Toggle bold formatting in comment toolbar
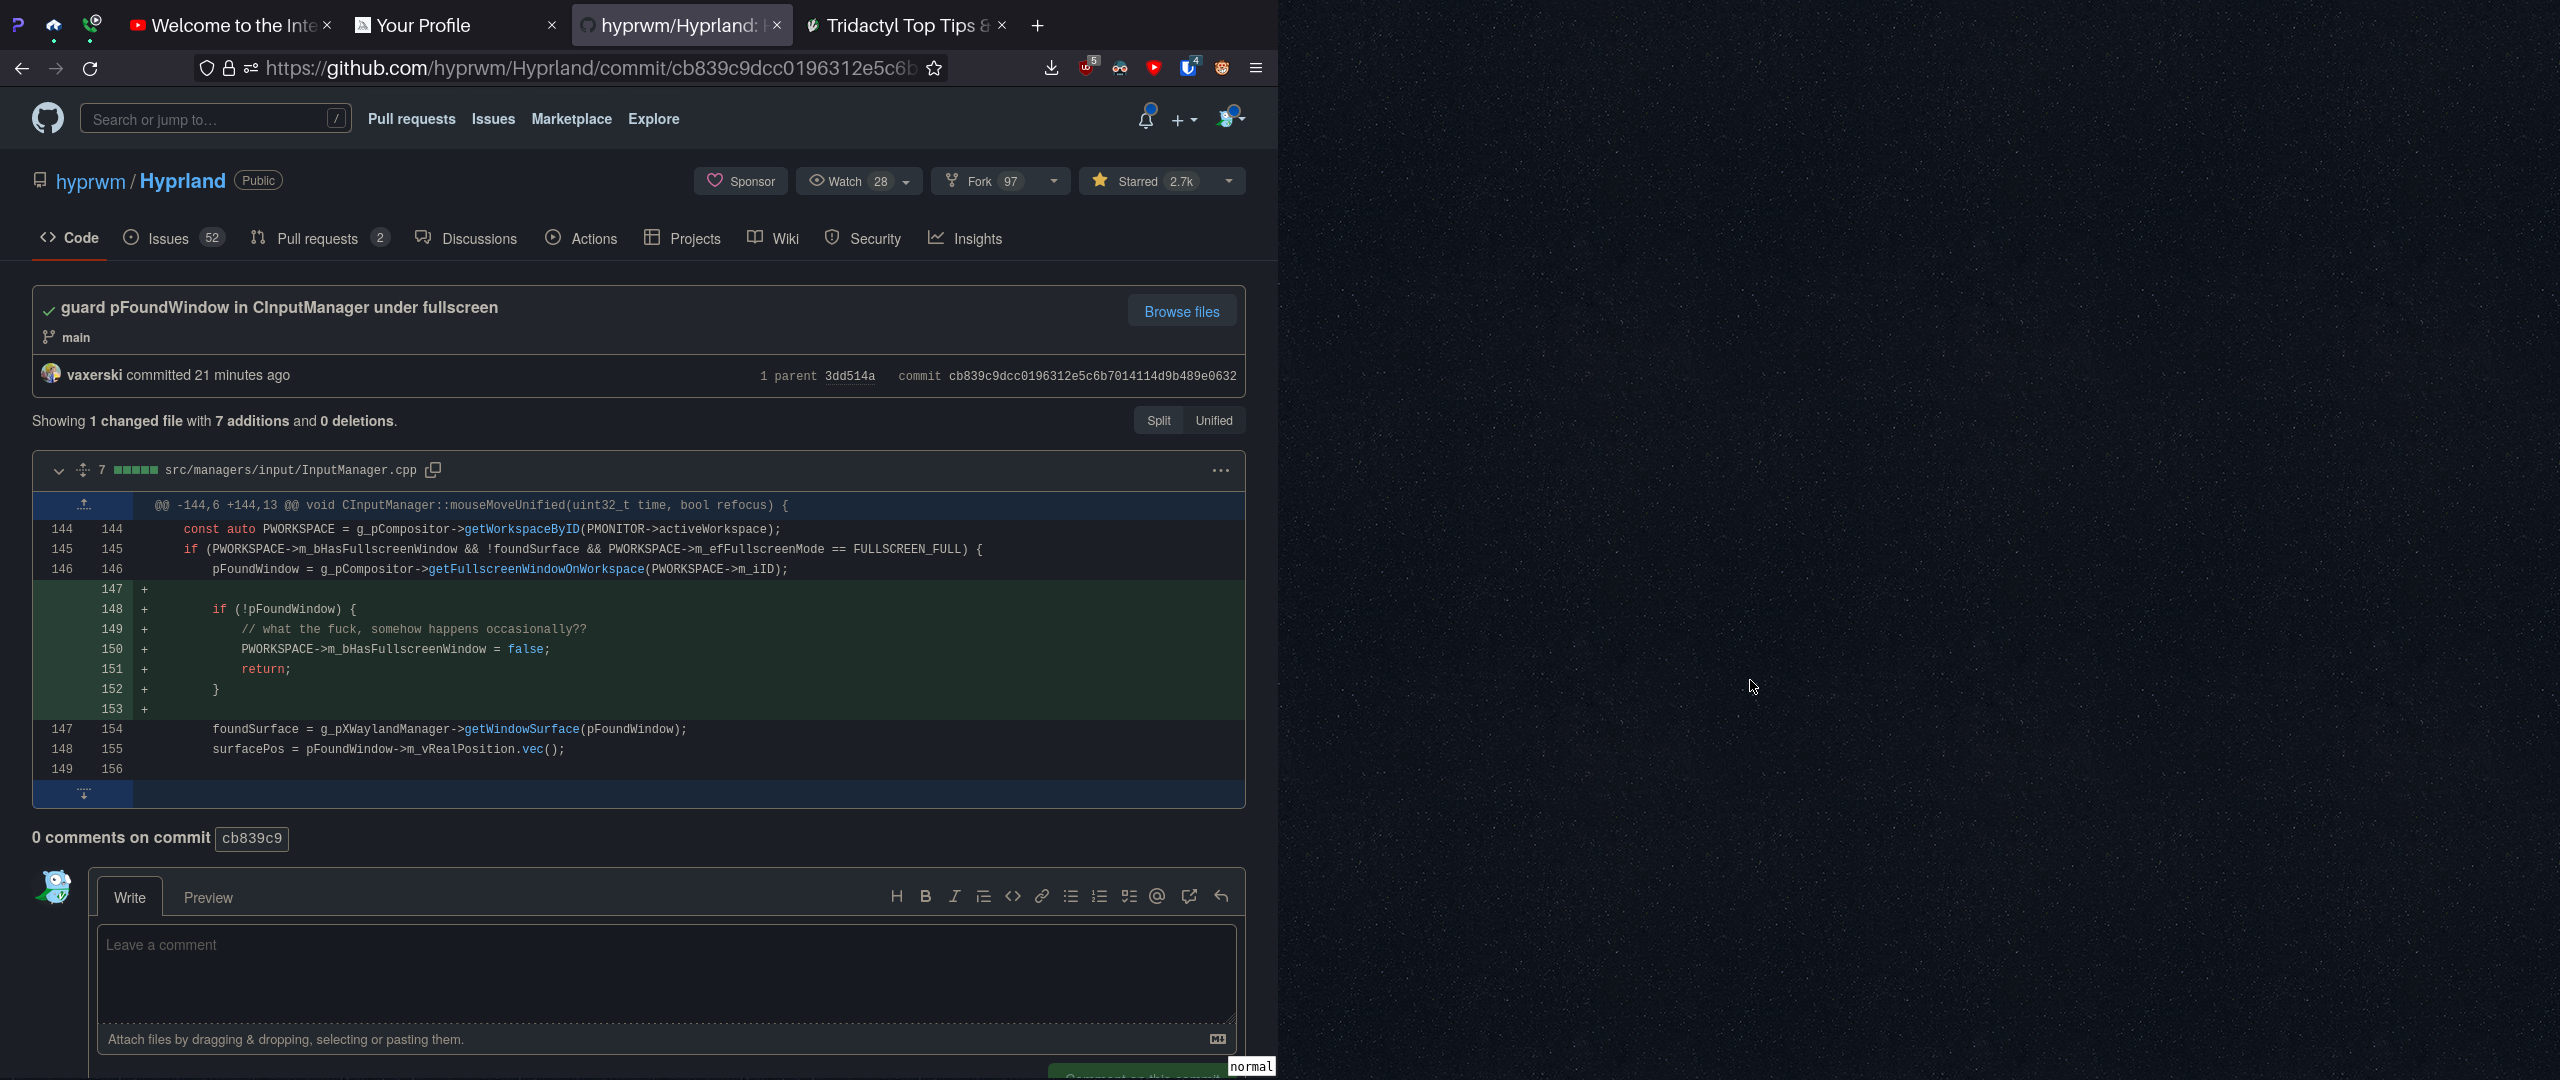 (x=925, y=896)
